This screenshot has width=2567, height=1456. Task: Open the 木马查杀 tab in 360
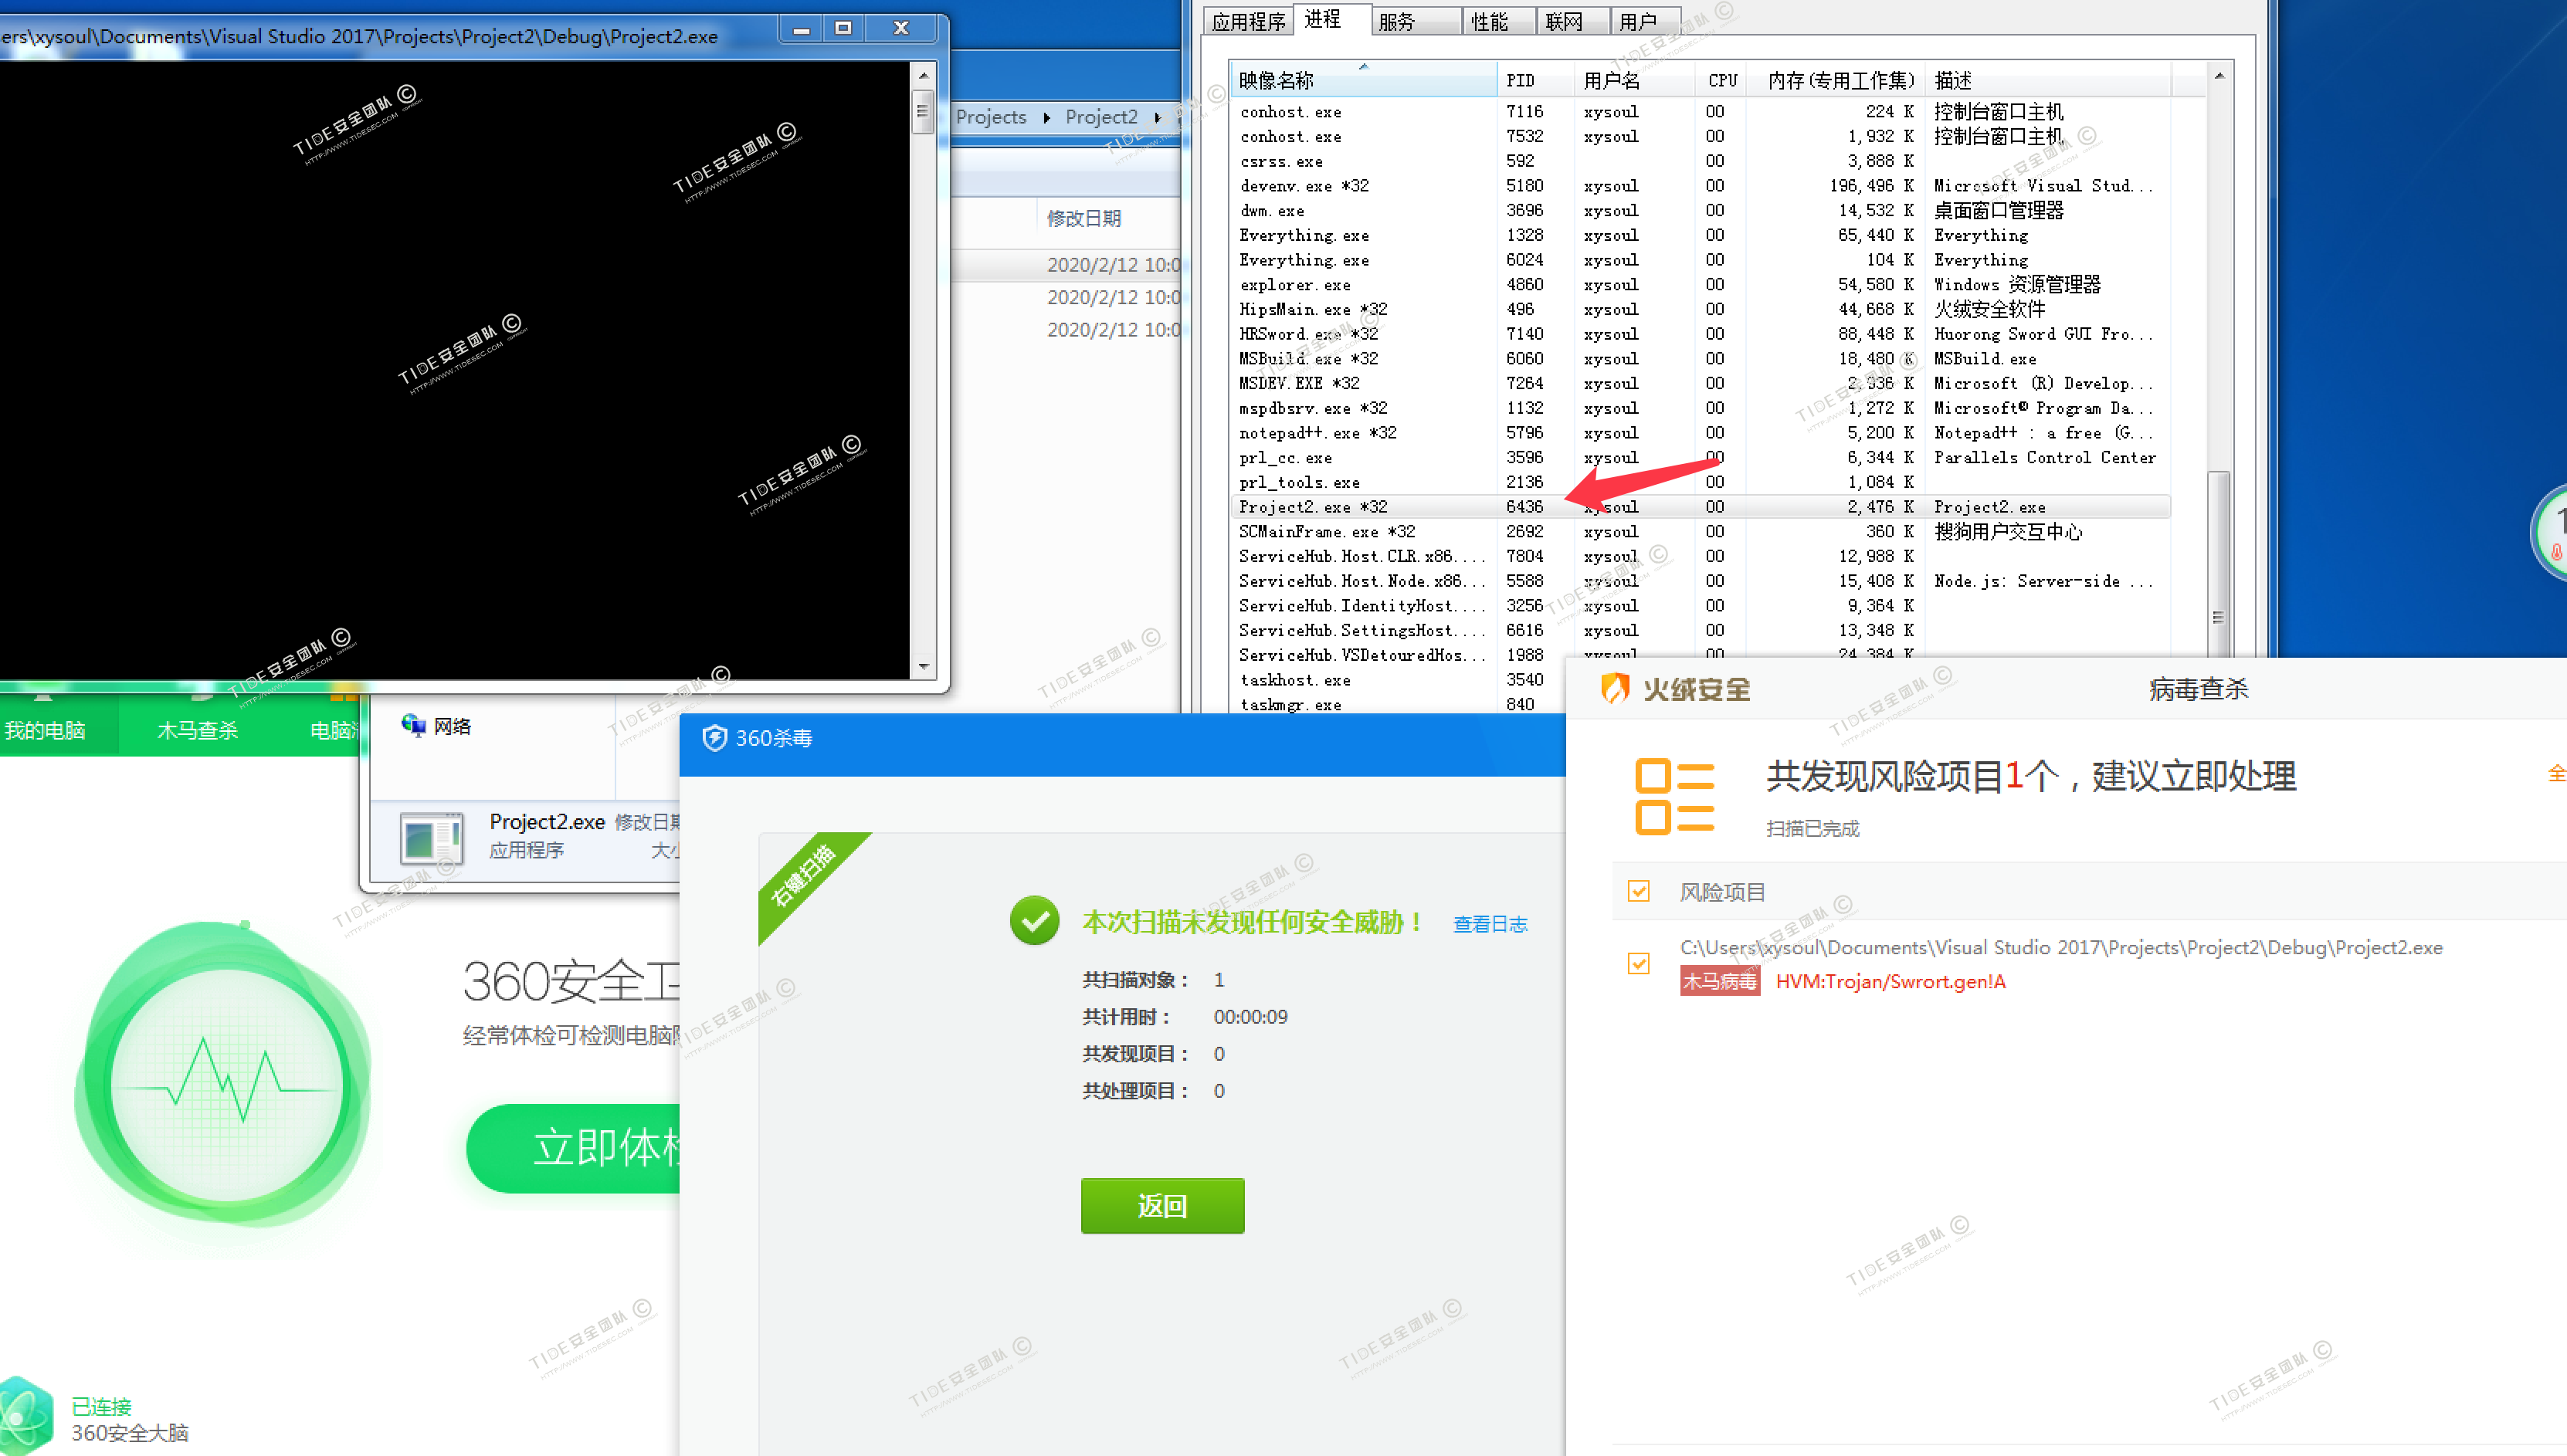[x=197, y=730]
